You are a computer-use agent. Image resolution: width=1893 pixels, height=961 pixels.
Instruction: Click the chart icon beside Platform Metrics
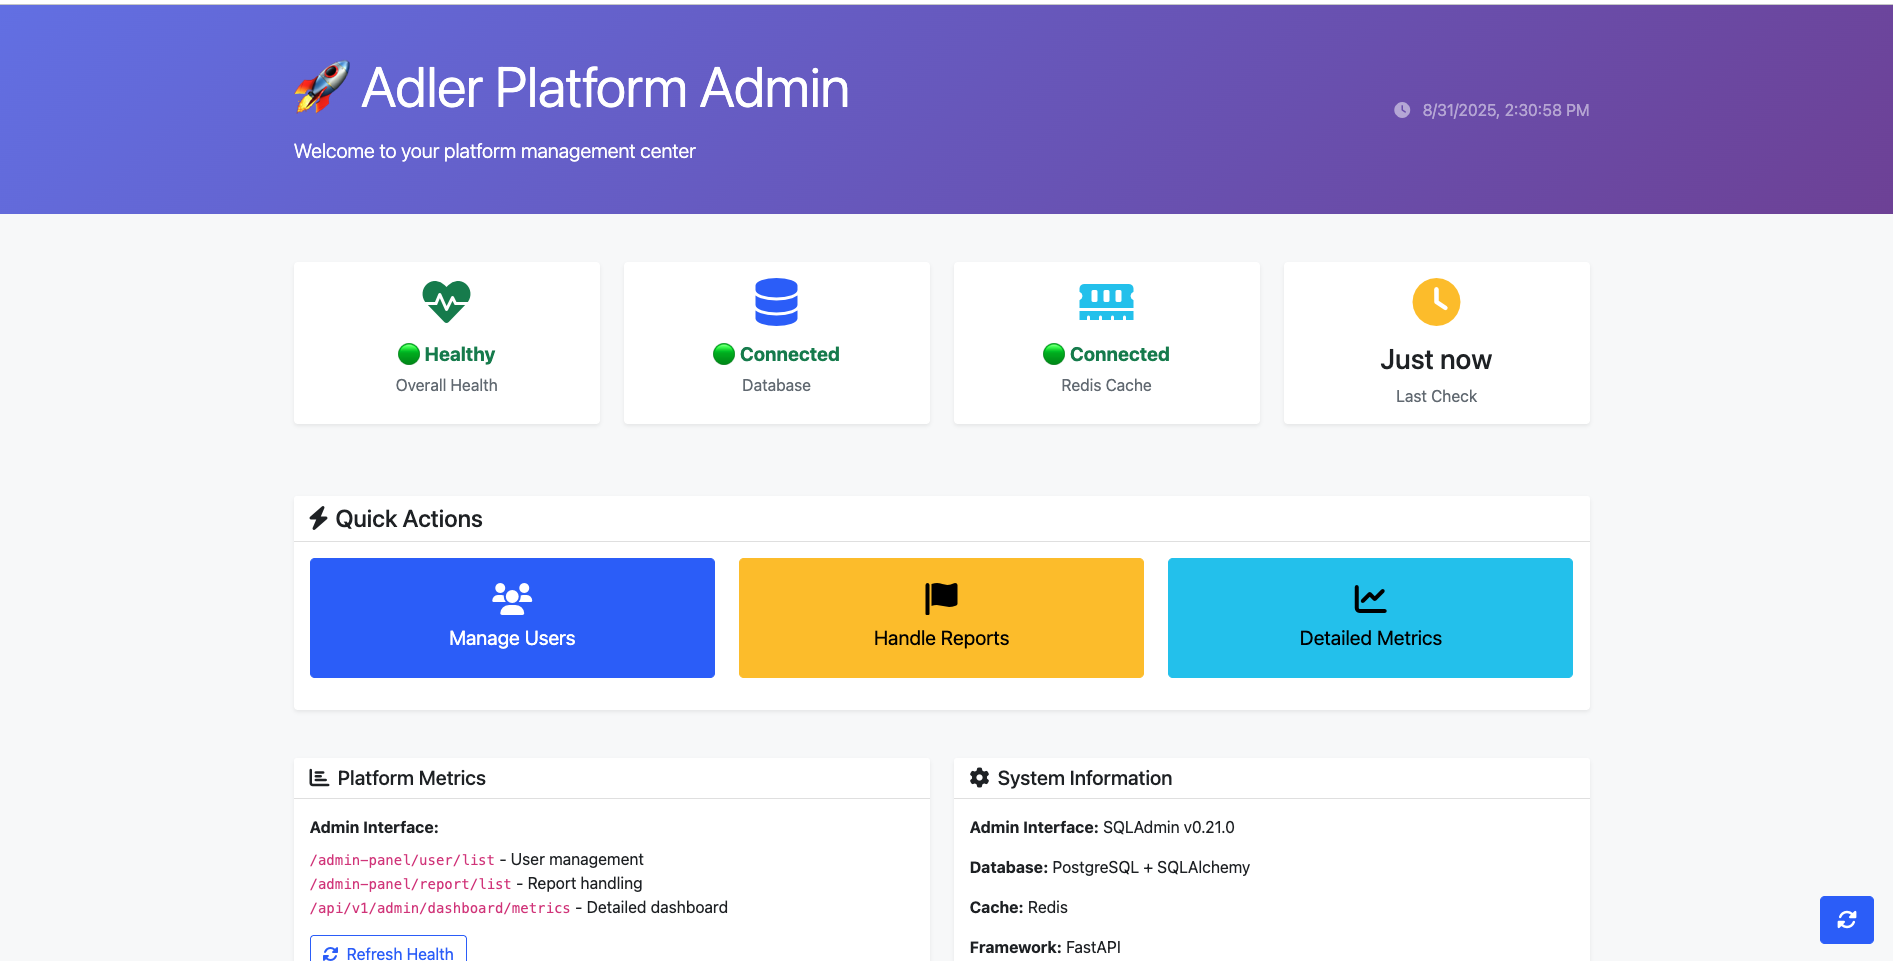point(319,778)
